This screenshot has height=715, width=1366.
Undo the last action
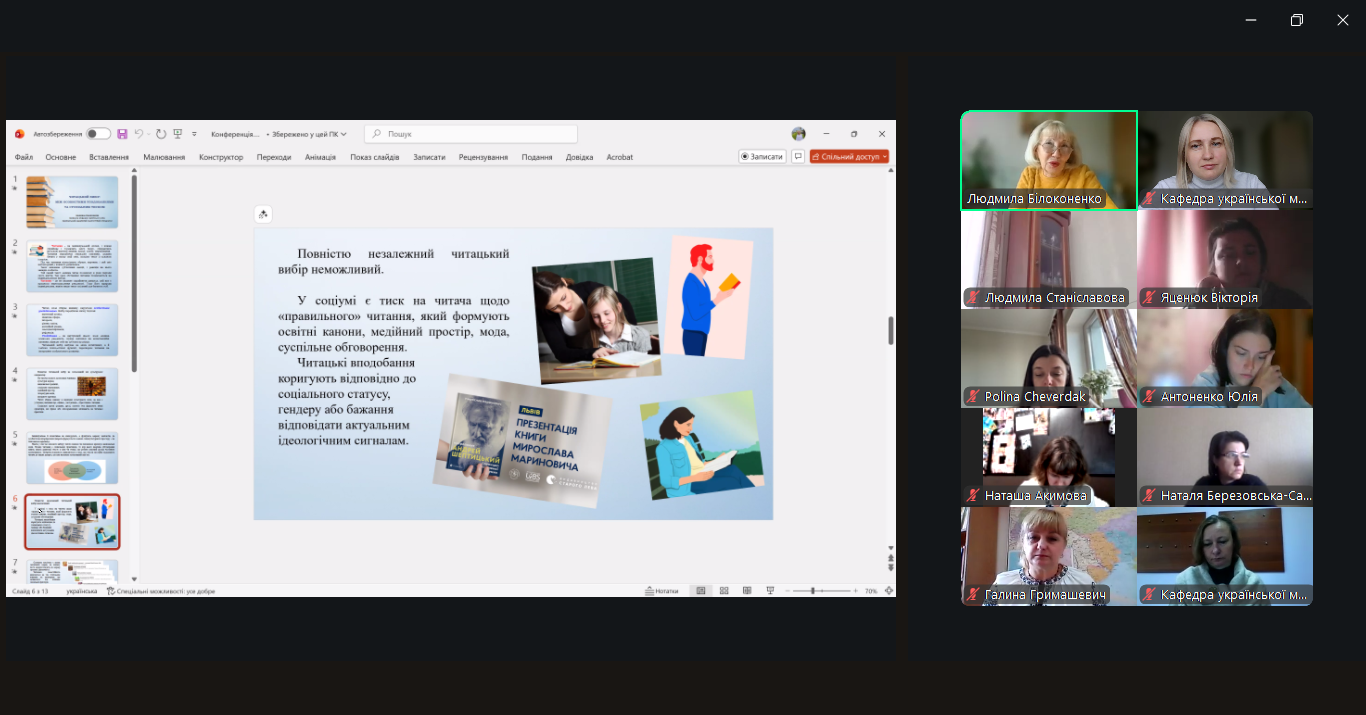coord(138,133)
